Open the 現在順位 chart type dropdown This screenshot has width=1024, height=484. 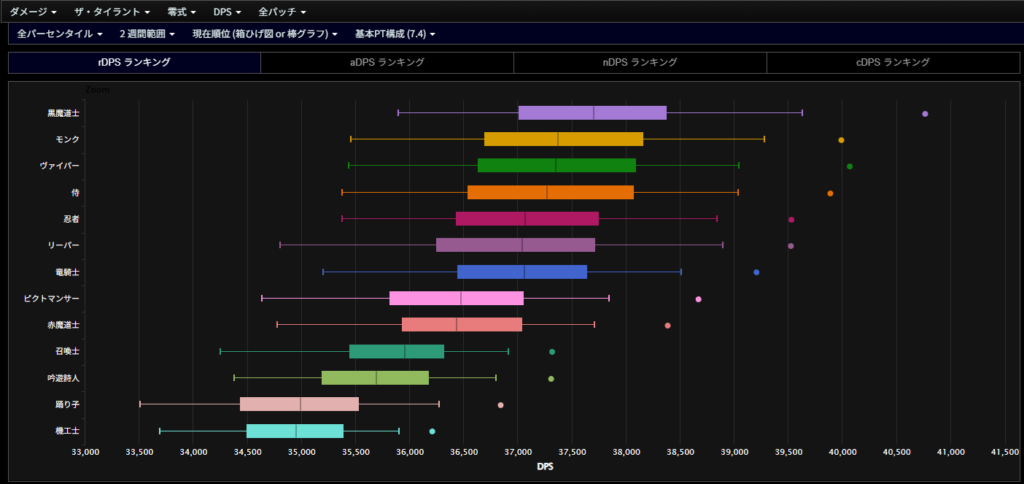265,34
